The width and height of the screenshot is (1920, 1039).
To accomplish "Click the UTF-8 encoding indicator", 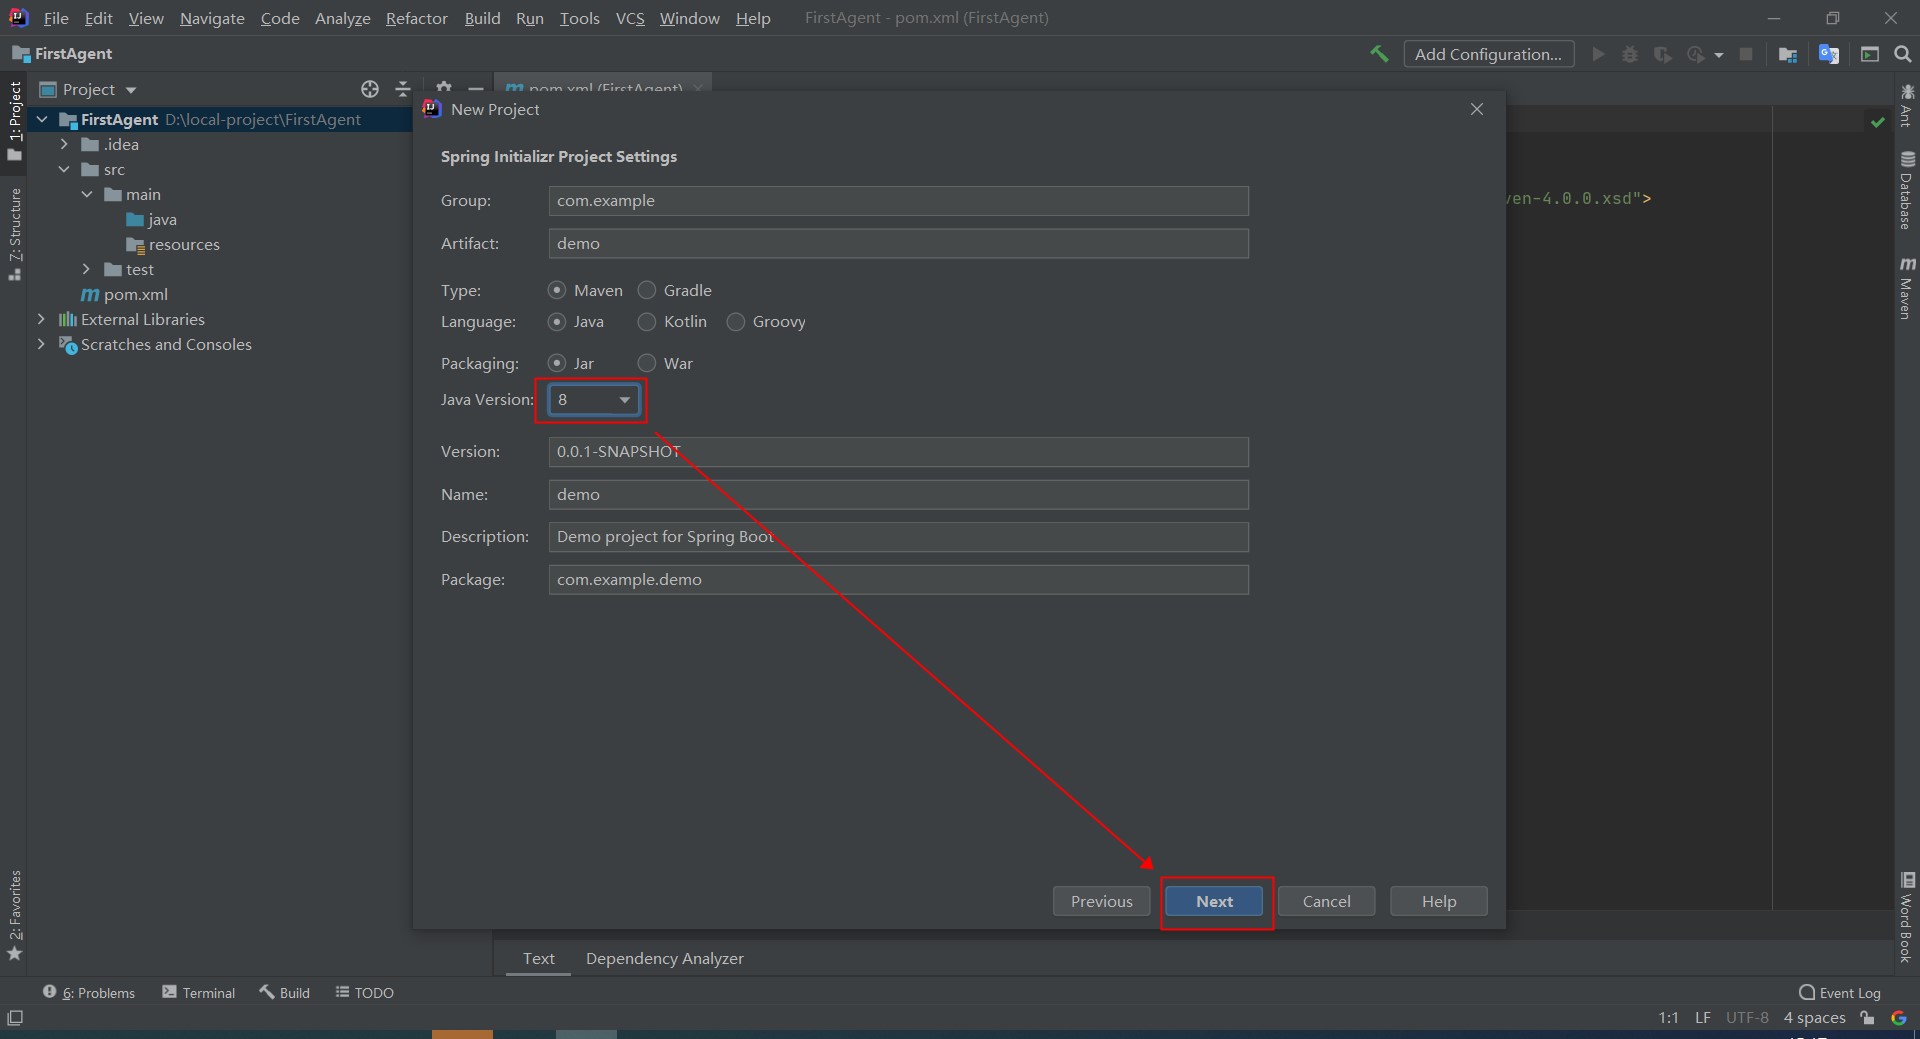I will click(x=1747, y=1018).
